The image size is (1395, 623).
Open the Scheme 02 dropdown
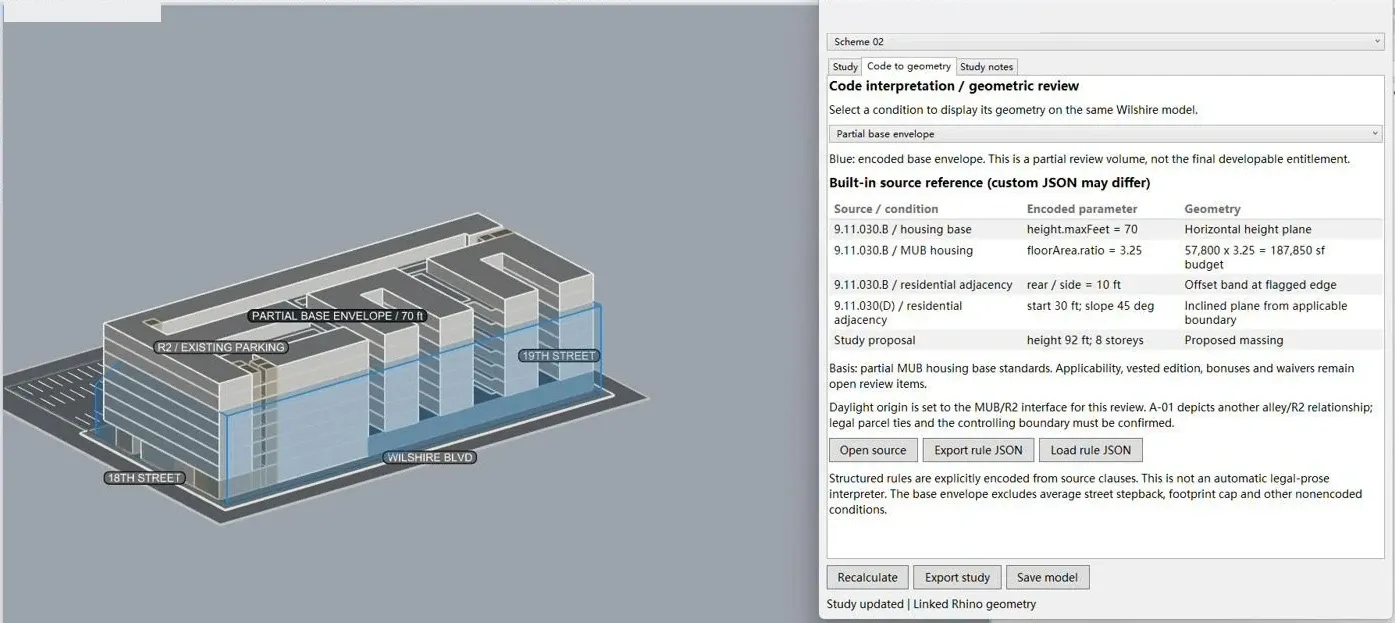coord(1105,42)
